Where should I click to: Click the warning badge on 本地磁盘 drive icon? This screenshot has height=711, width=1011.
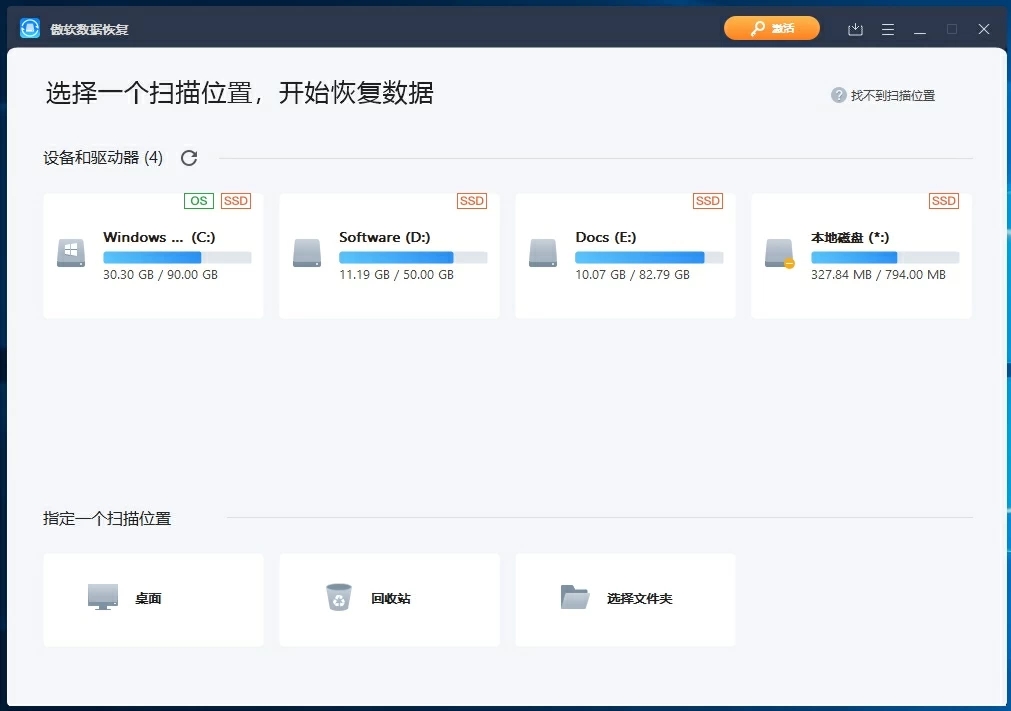791,265
